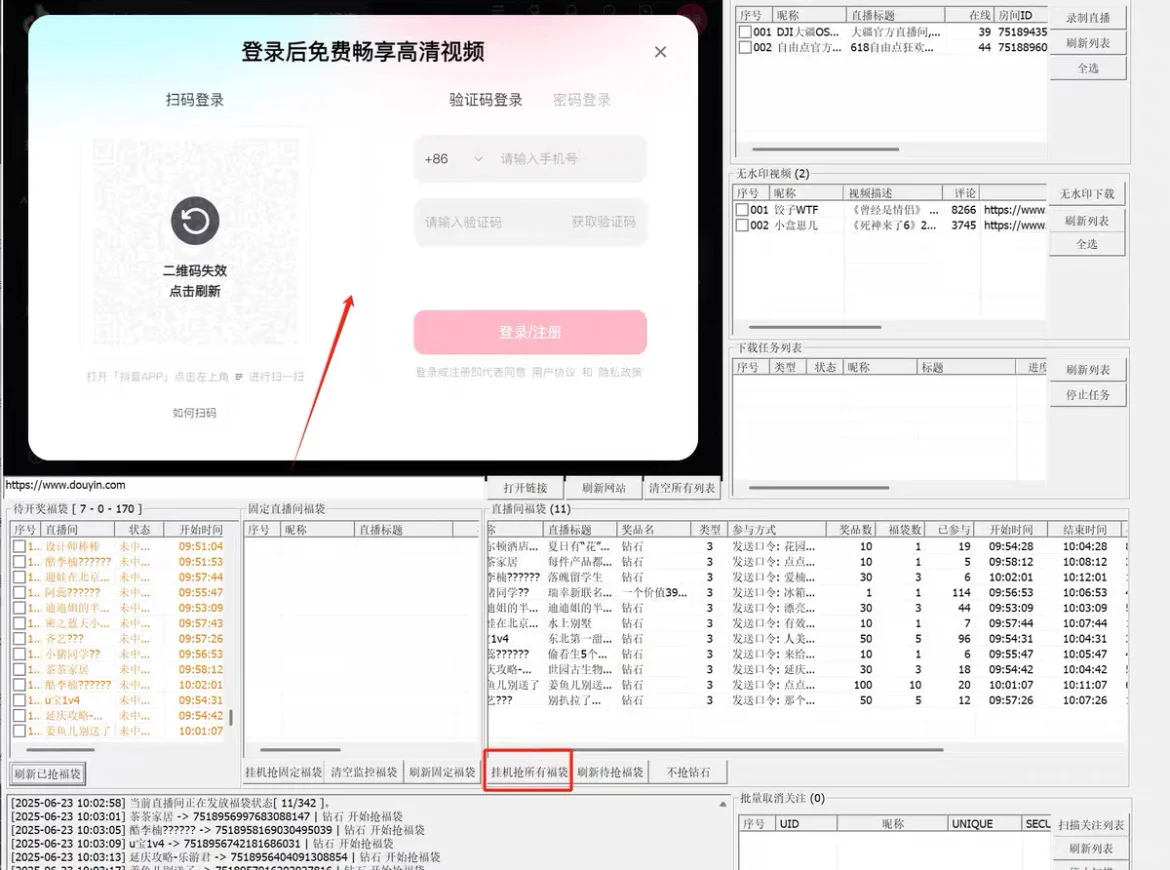1170x870 pixels.
Task: Click the 无水印下载 button
Action: pyautogui.click(x=1086, y=192)
